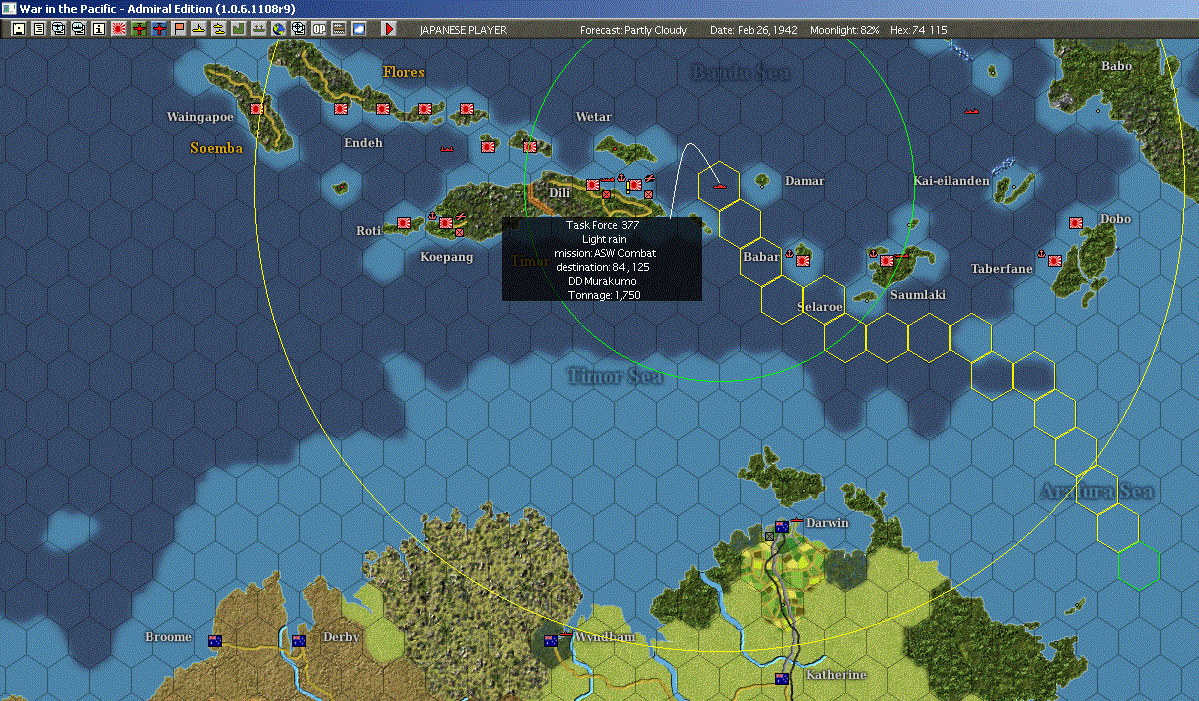
Task: Click 'Tonnage: 1,750' in the tooltip
Action: (603, 295)
